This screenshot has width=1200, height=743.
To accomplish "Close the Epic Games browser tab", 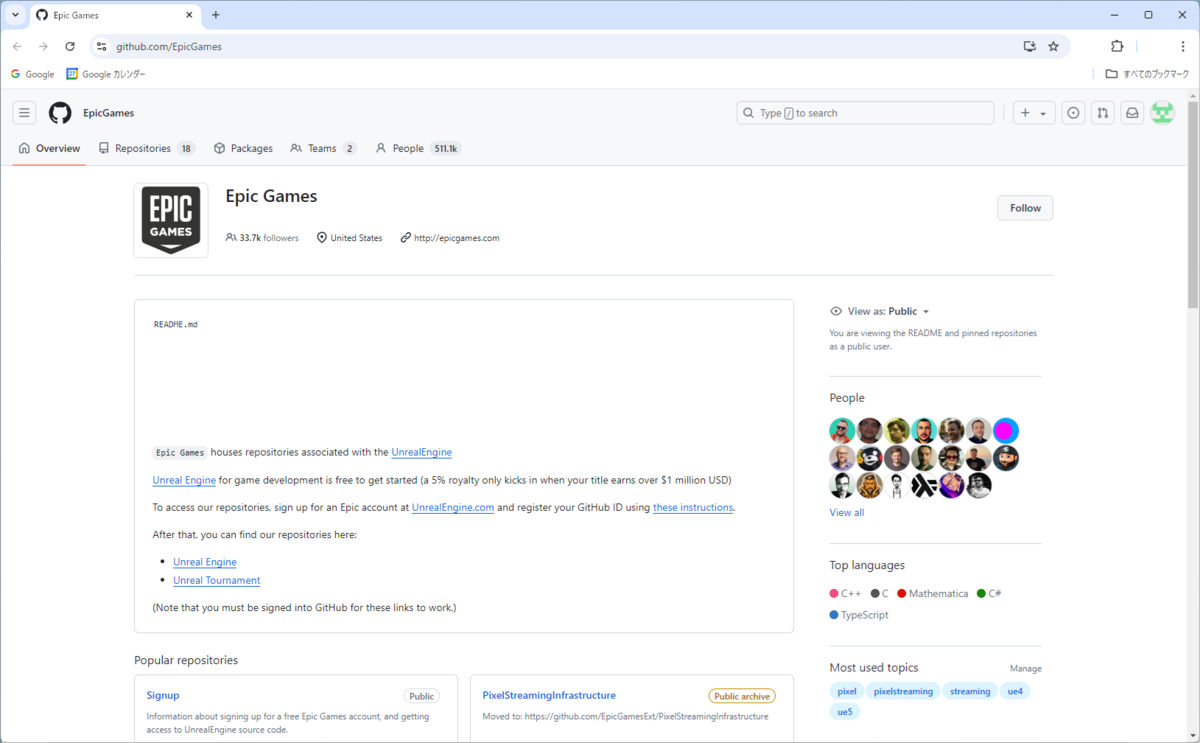I will tap(190, 15).
